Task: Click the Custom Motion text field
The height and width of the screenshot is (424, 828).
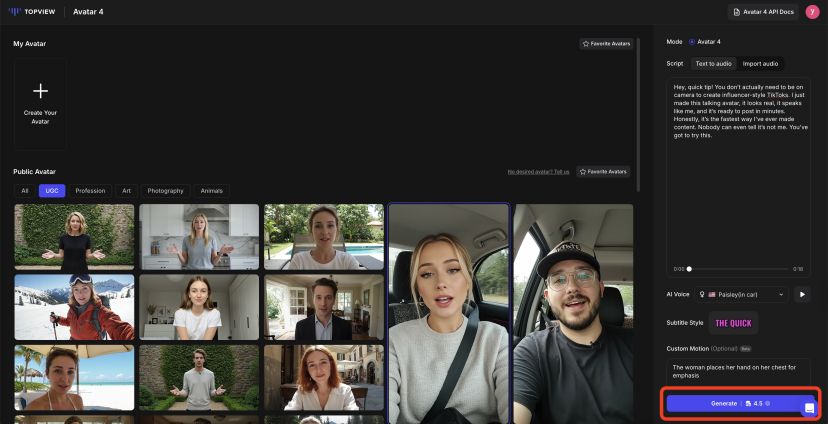Action: tap(738, 371)
